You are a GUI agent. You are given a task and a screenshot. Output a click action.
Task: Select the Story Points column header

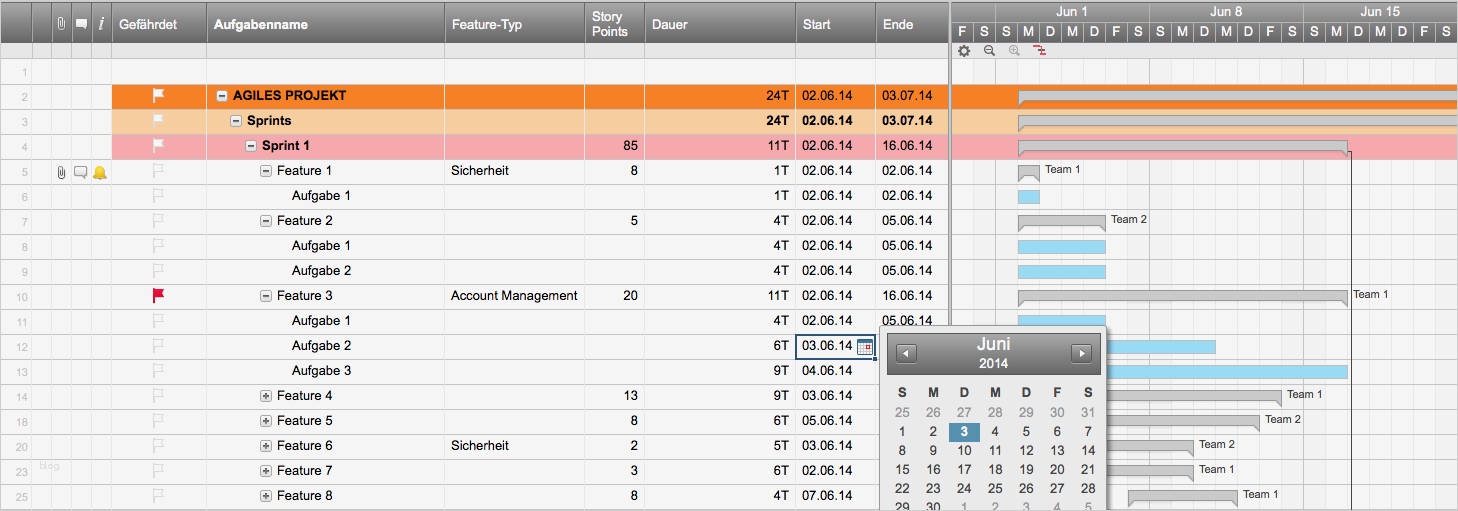[615, 24]
